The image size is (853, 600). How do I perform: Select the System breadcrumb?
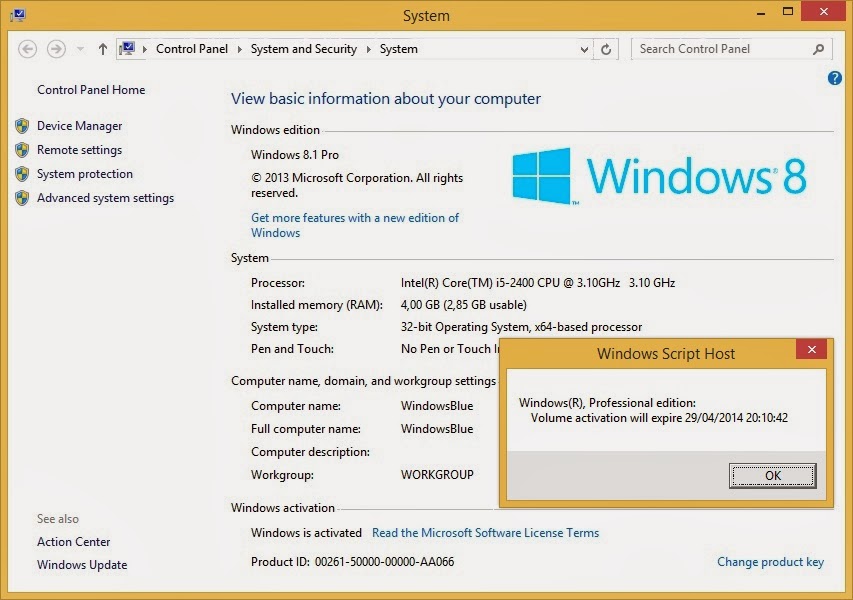click(x=399, y=49)
